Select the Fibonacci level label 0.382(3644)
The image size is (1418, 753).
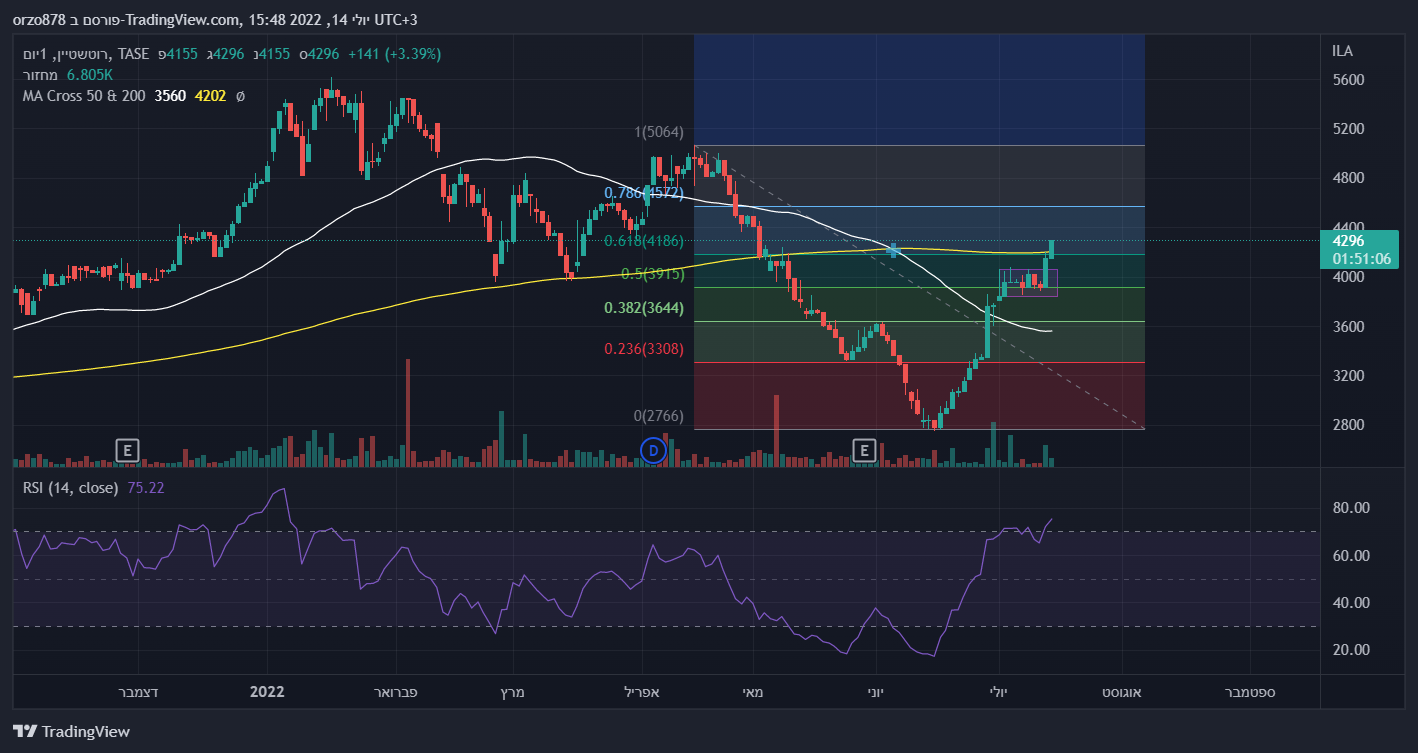[644, 308]
